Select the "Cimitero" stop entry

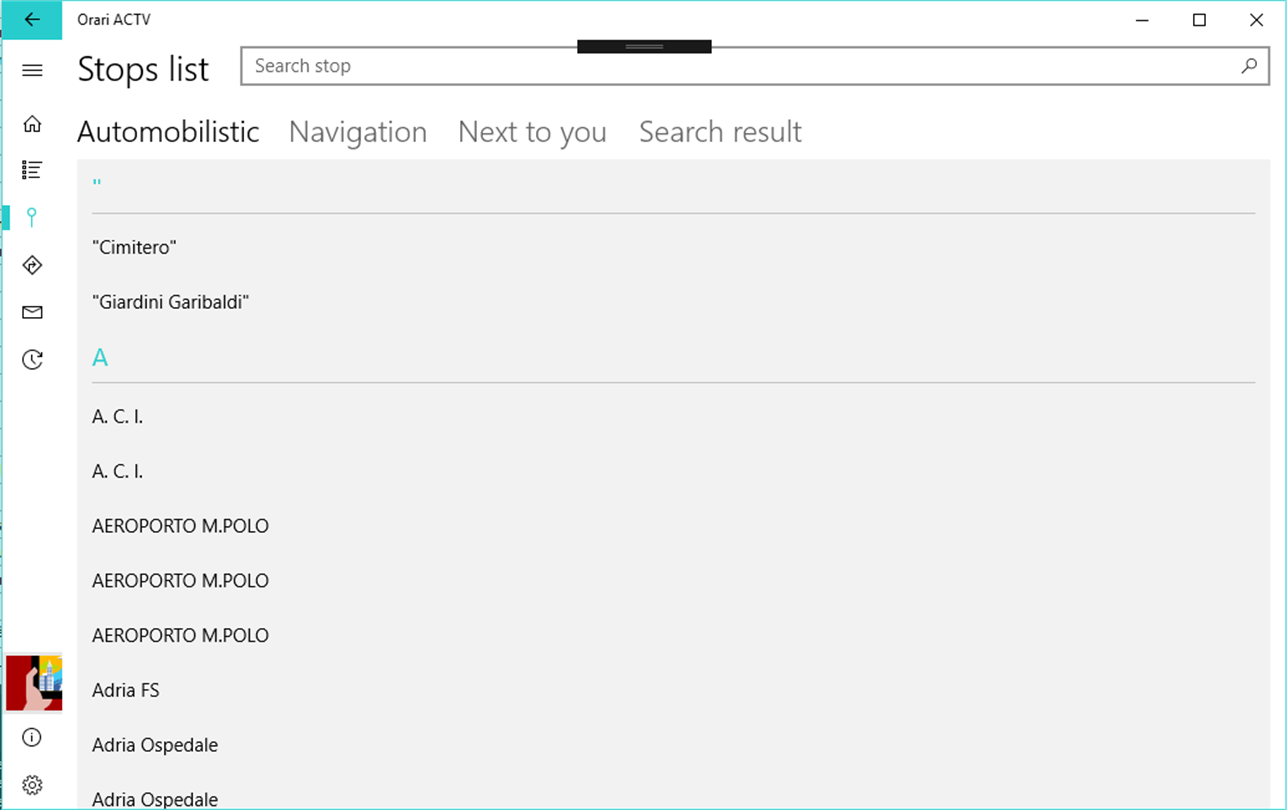(134, 247)
